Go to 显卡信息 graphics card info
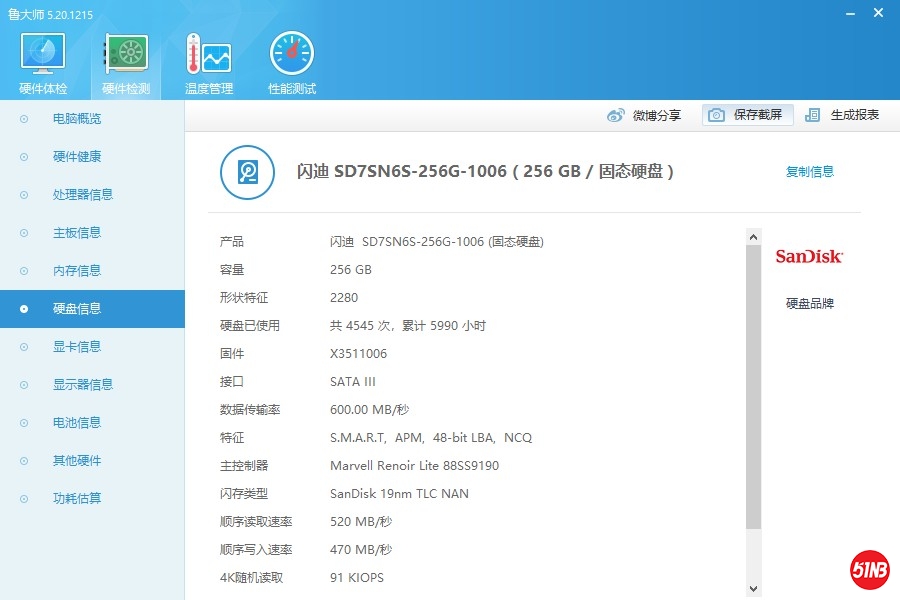The width and height of the screenshot is (900, 600). (77, 347)
